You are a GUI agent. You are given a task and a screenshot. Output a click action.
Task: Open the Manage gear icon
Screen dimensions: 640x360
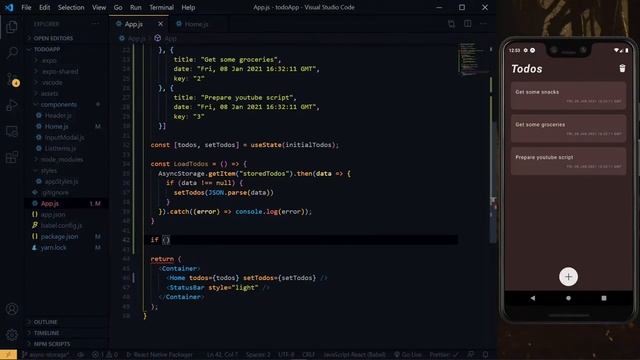pos(12,335)
